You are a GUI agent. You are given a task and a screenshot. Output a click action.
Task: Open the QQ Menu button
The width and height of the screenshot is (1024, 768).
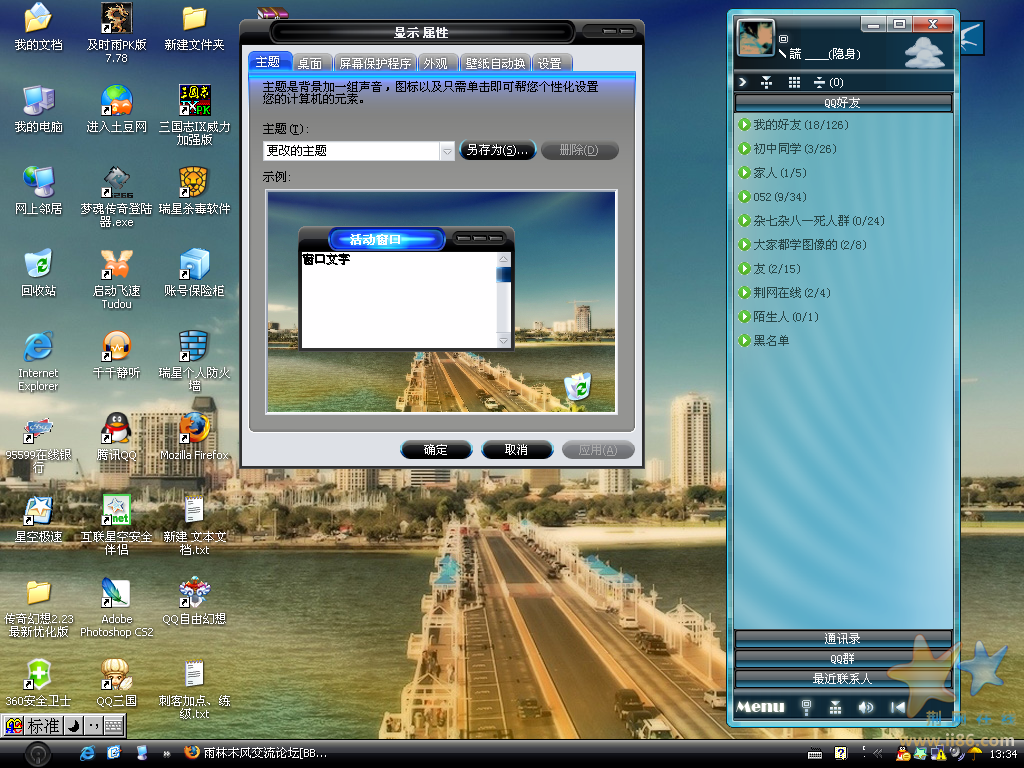(760, 707)
